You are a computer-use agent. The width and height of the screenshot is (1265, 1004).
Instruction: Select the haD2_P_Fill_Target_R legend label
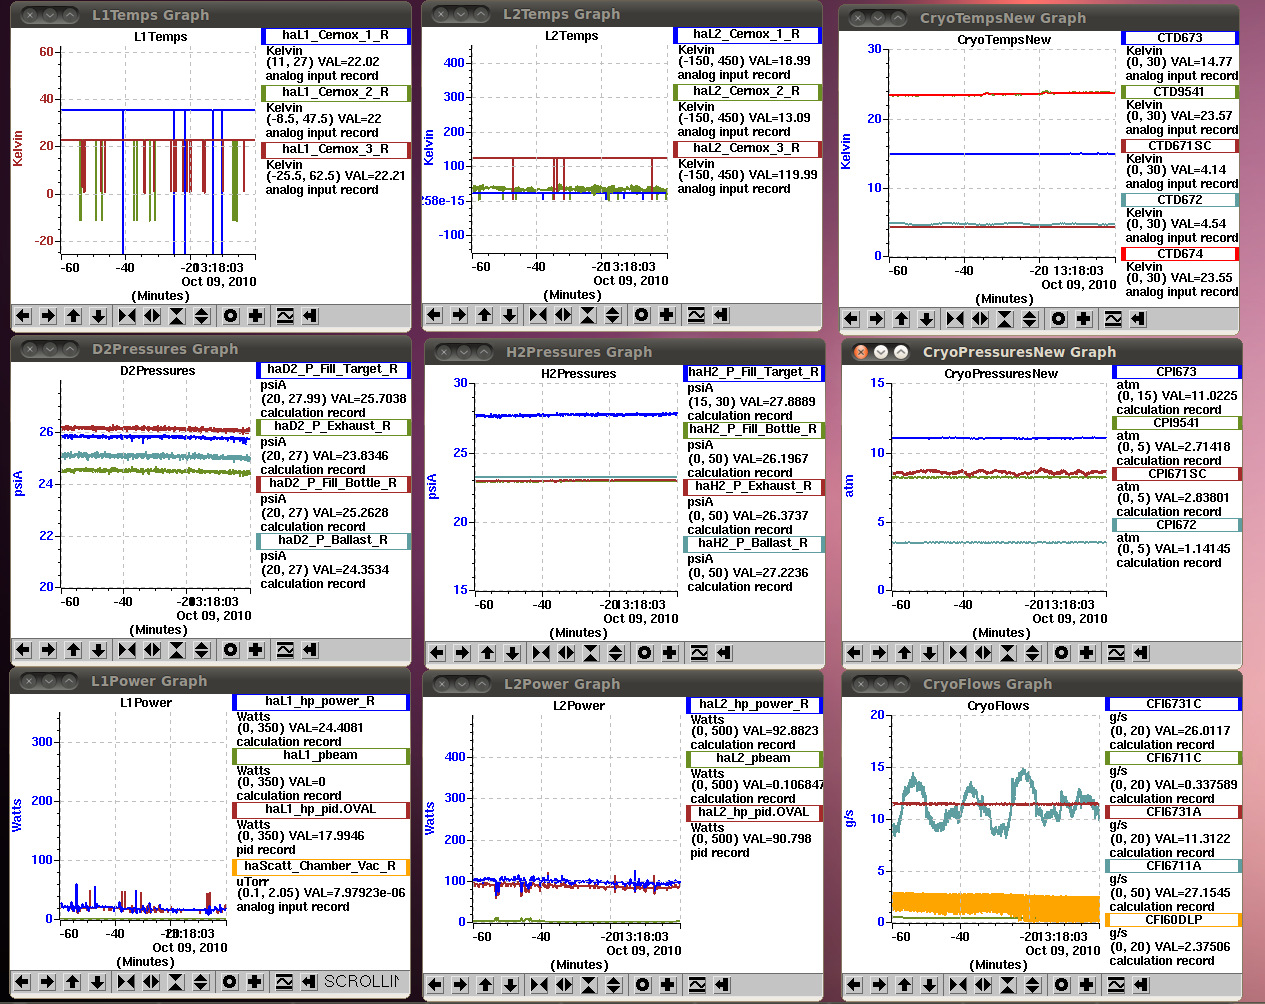pyautogui.click(x=333, y=369)
